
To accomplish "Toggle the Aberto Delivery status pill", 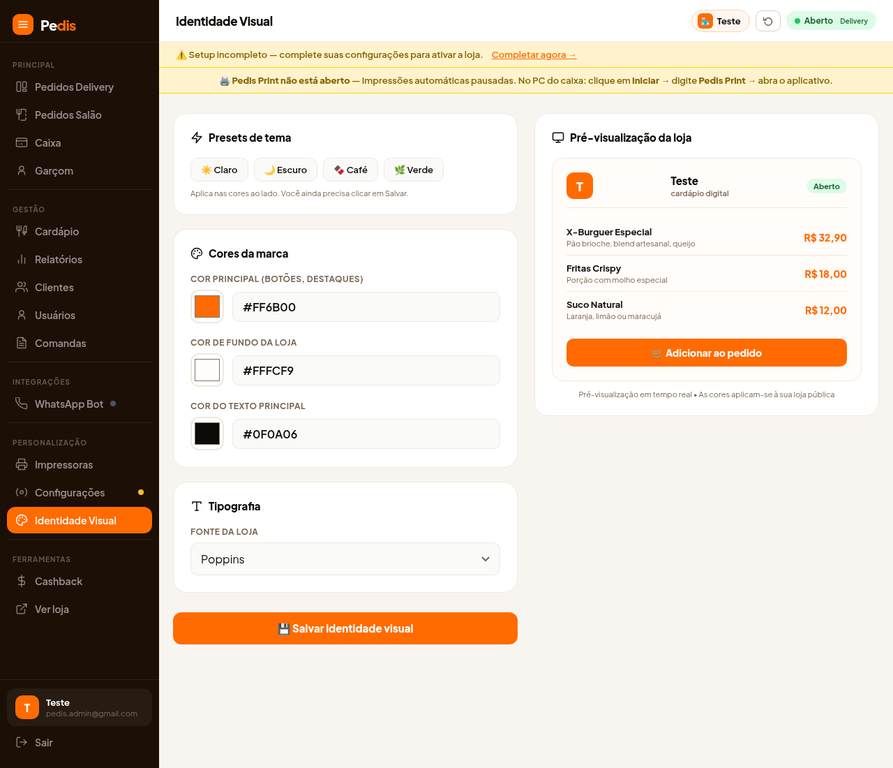I will [831, 21].
